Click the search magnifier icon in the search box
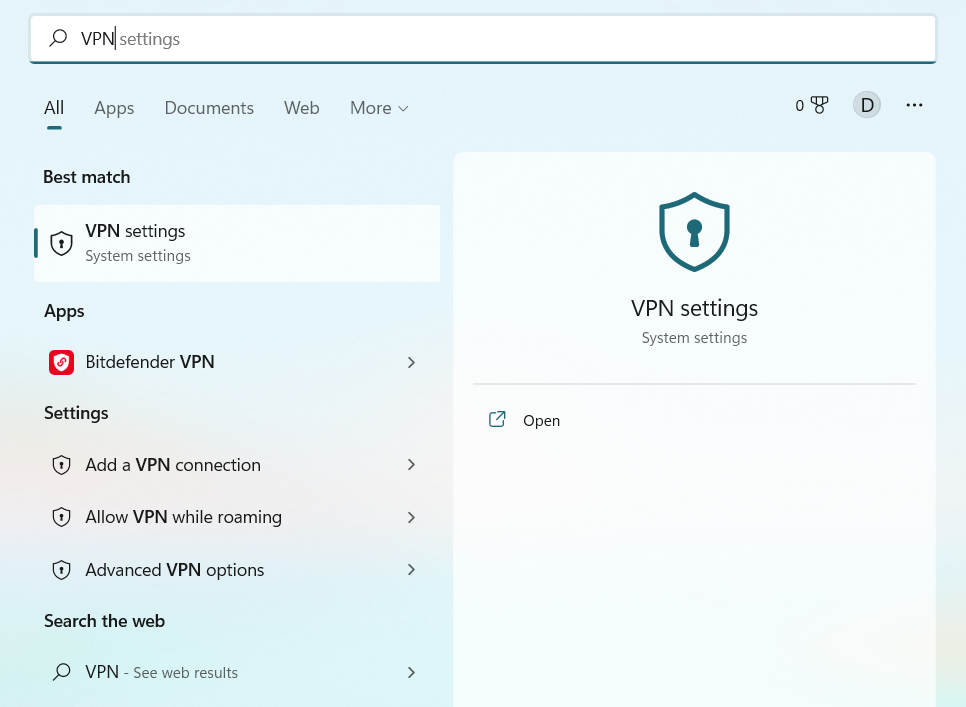Image resolution: width=966 pixels, height=707 pixels. tap(58, 38)
